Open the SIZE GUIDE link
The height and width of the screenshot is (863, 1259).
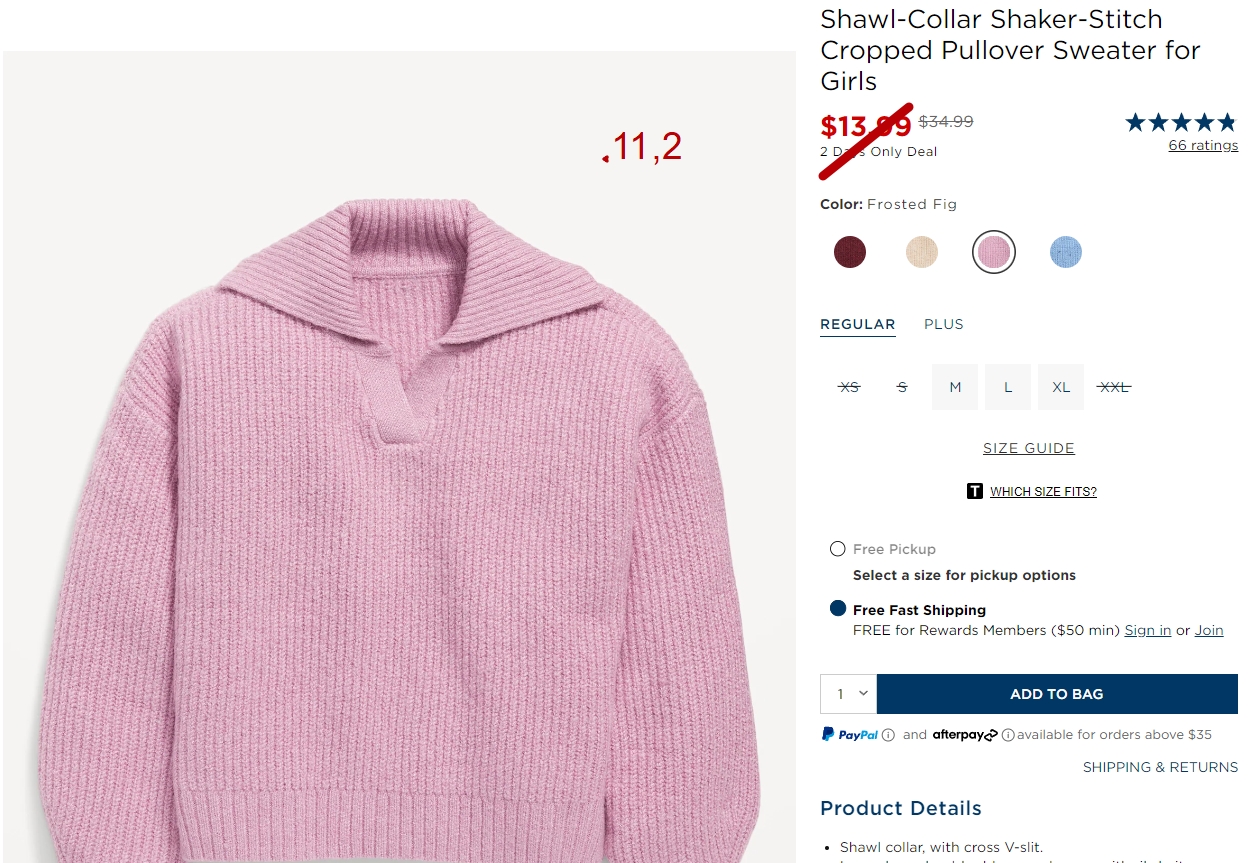(1029, 448)
